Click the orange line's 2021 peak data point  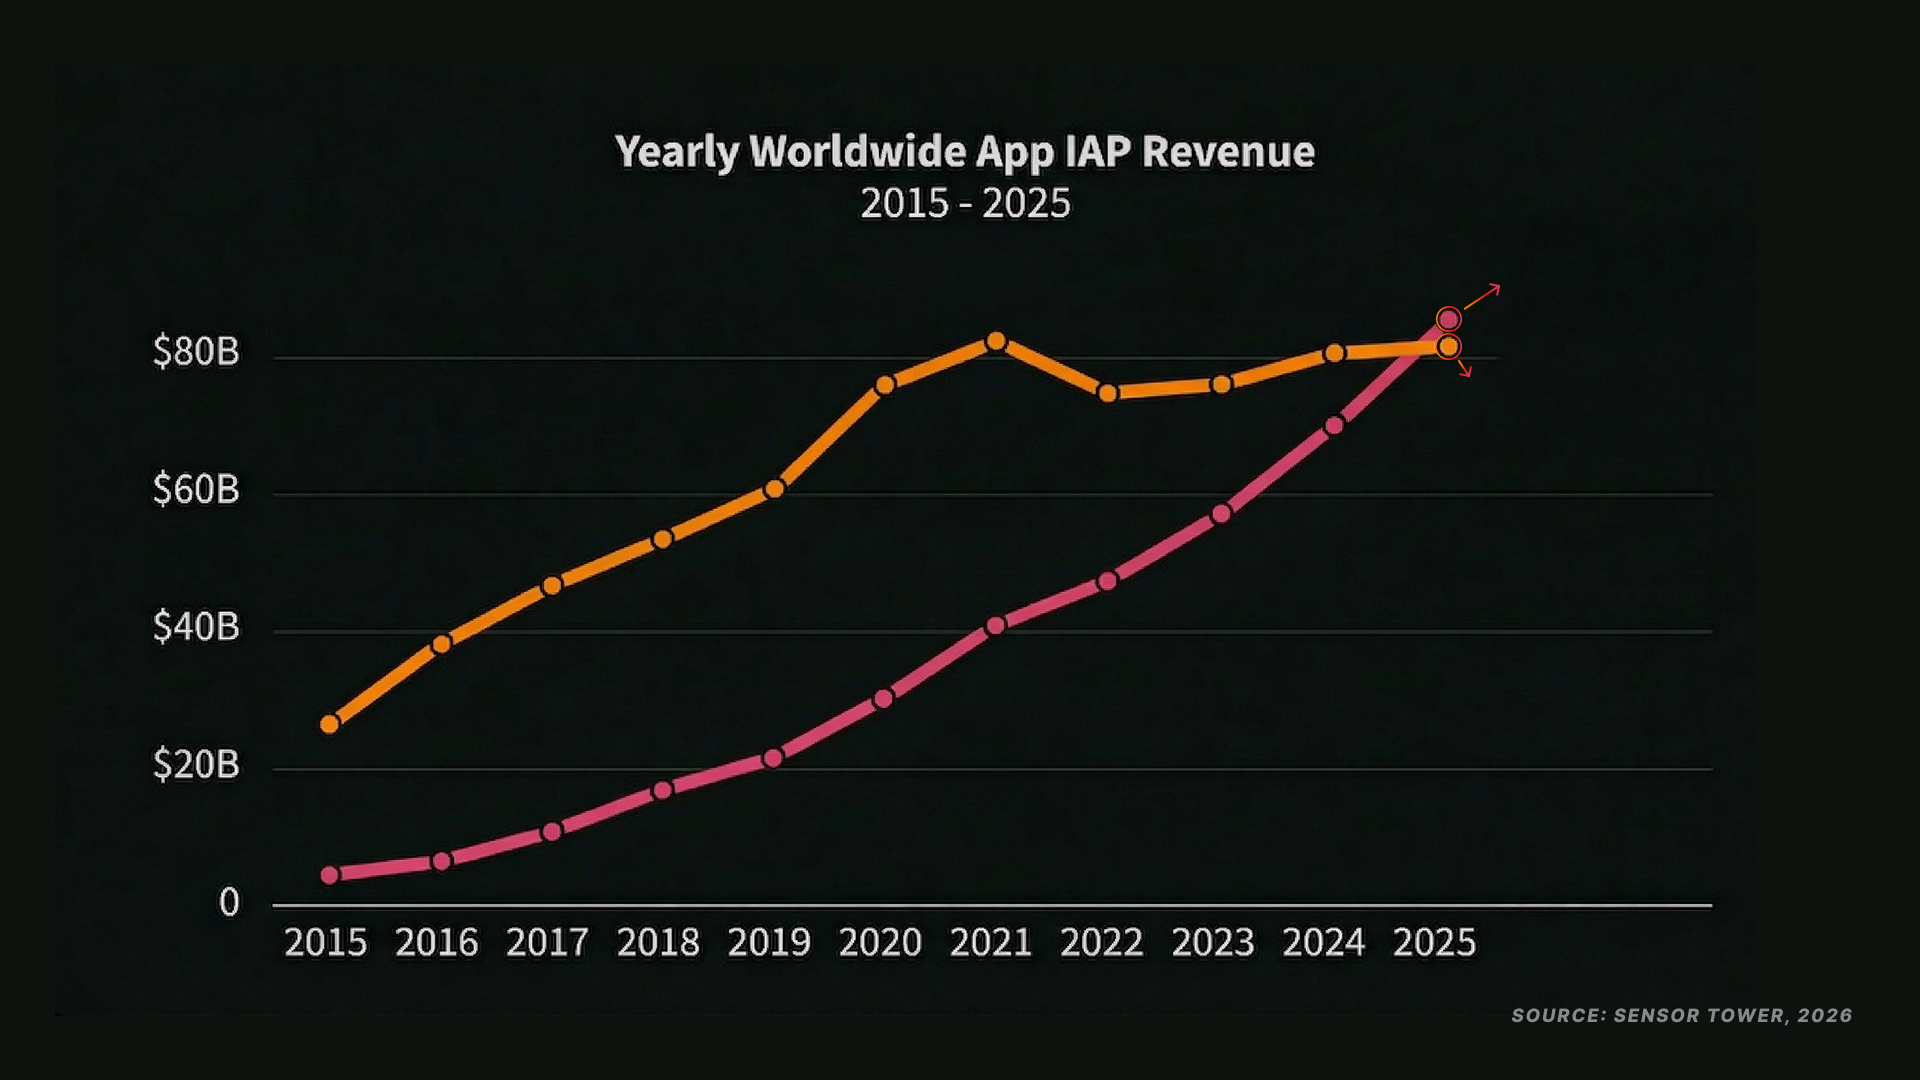click(996, 342)
